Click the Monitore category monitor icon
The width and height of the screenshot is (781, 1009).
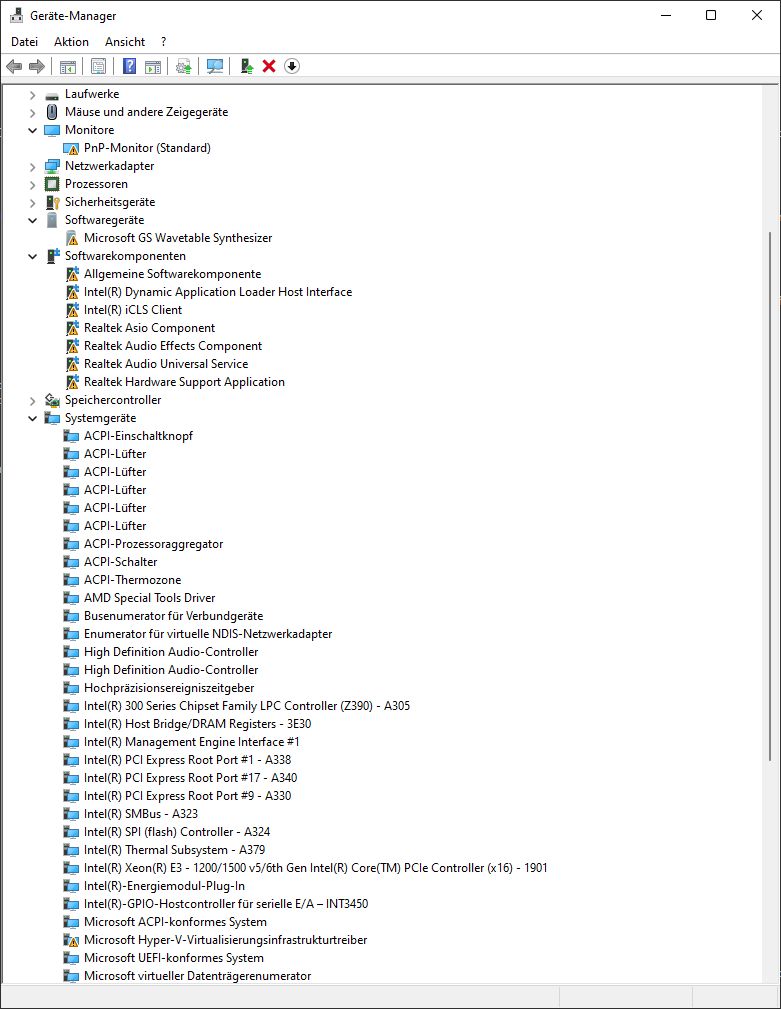[52, 130]
